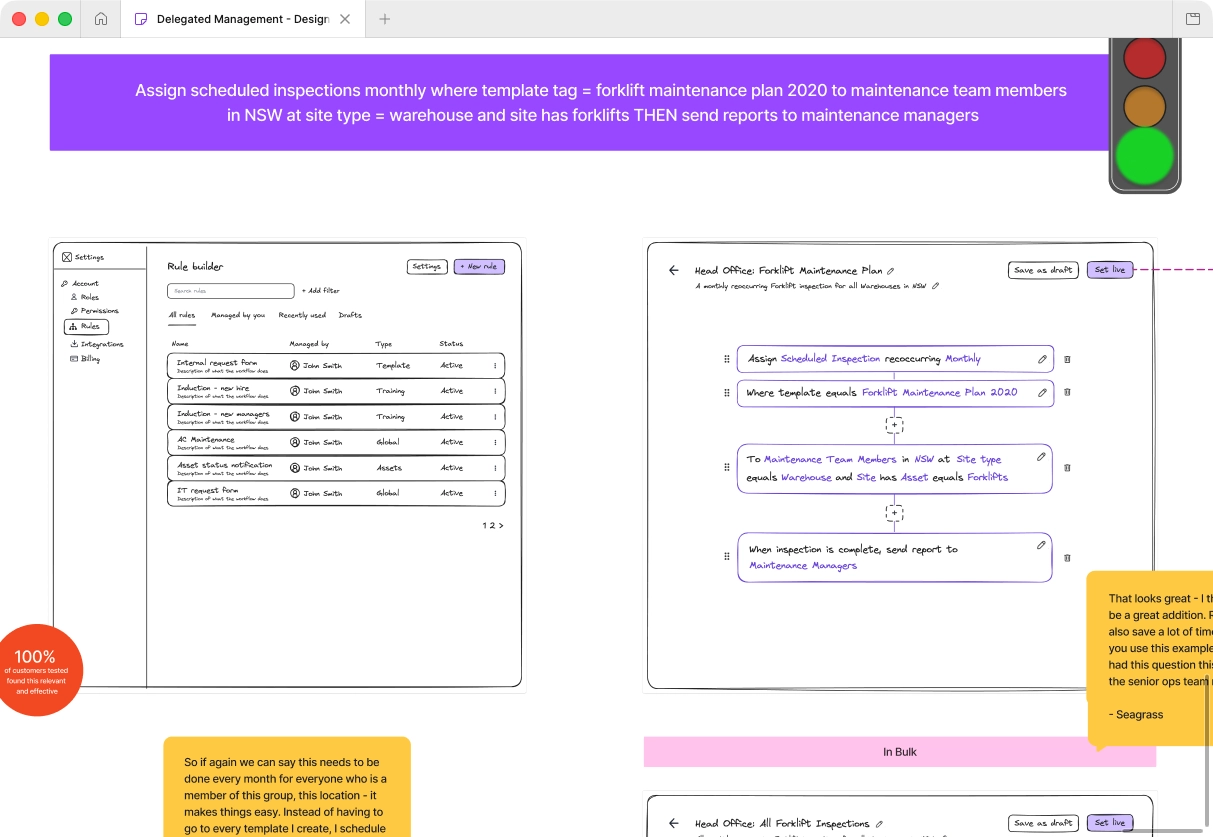This screenshot has height=837, width=1213.
Task: Click pencil icon on Assign Scheduled Inspection row
Action: click(x=1042, y=359)
